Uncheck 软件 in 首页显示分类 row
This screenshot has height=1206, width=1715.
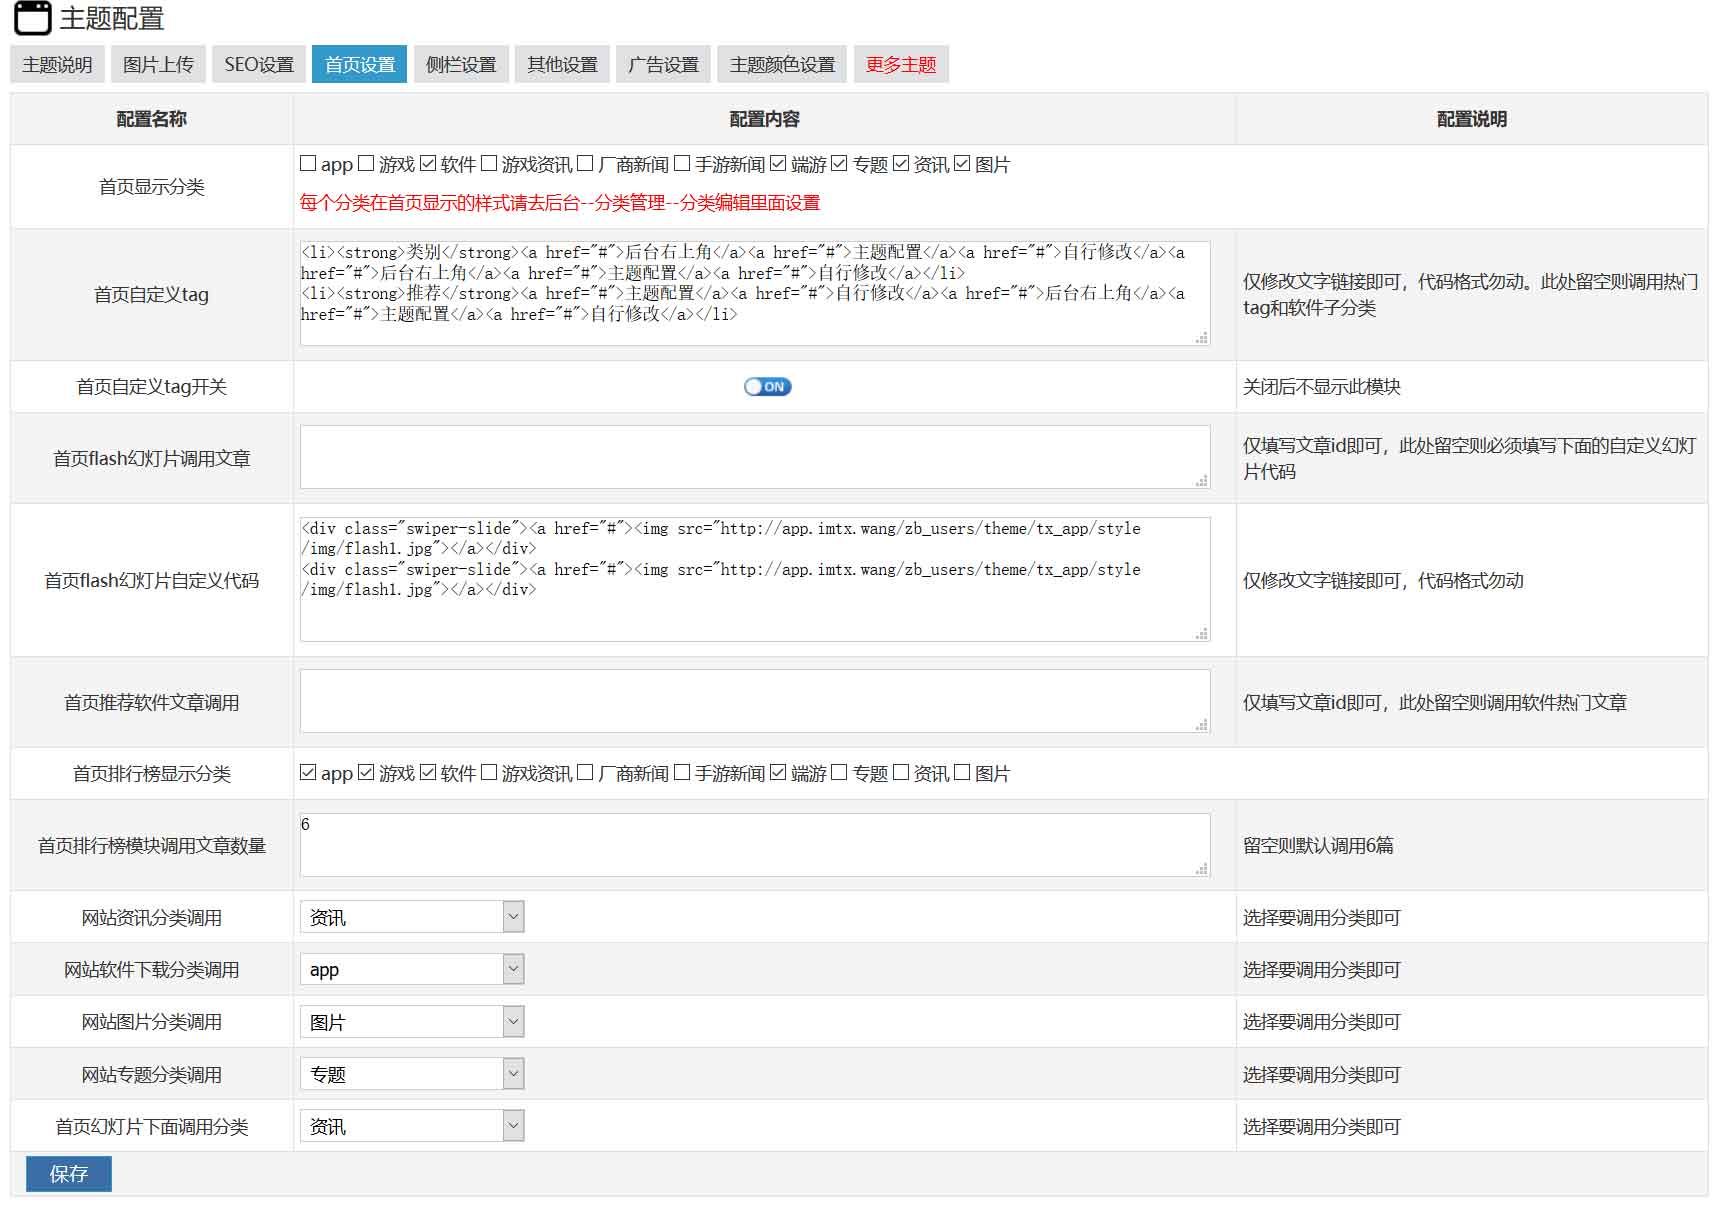pos(428,163)
